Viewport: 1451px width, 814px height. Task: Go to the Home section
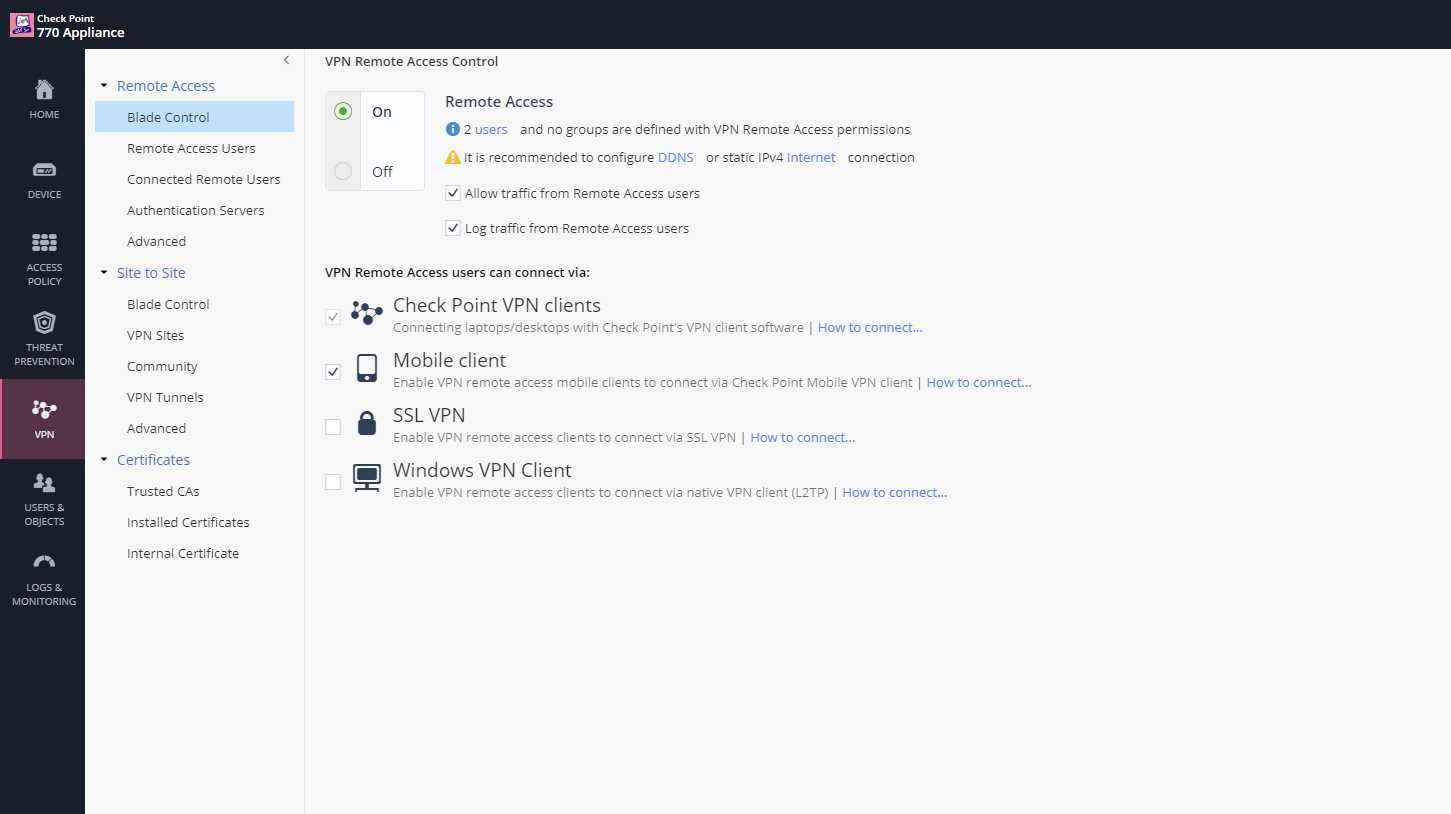coord(44,99)
